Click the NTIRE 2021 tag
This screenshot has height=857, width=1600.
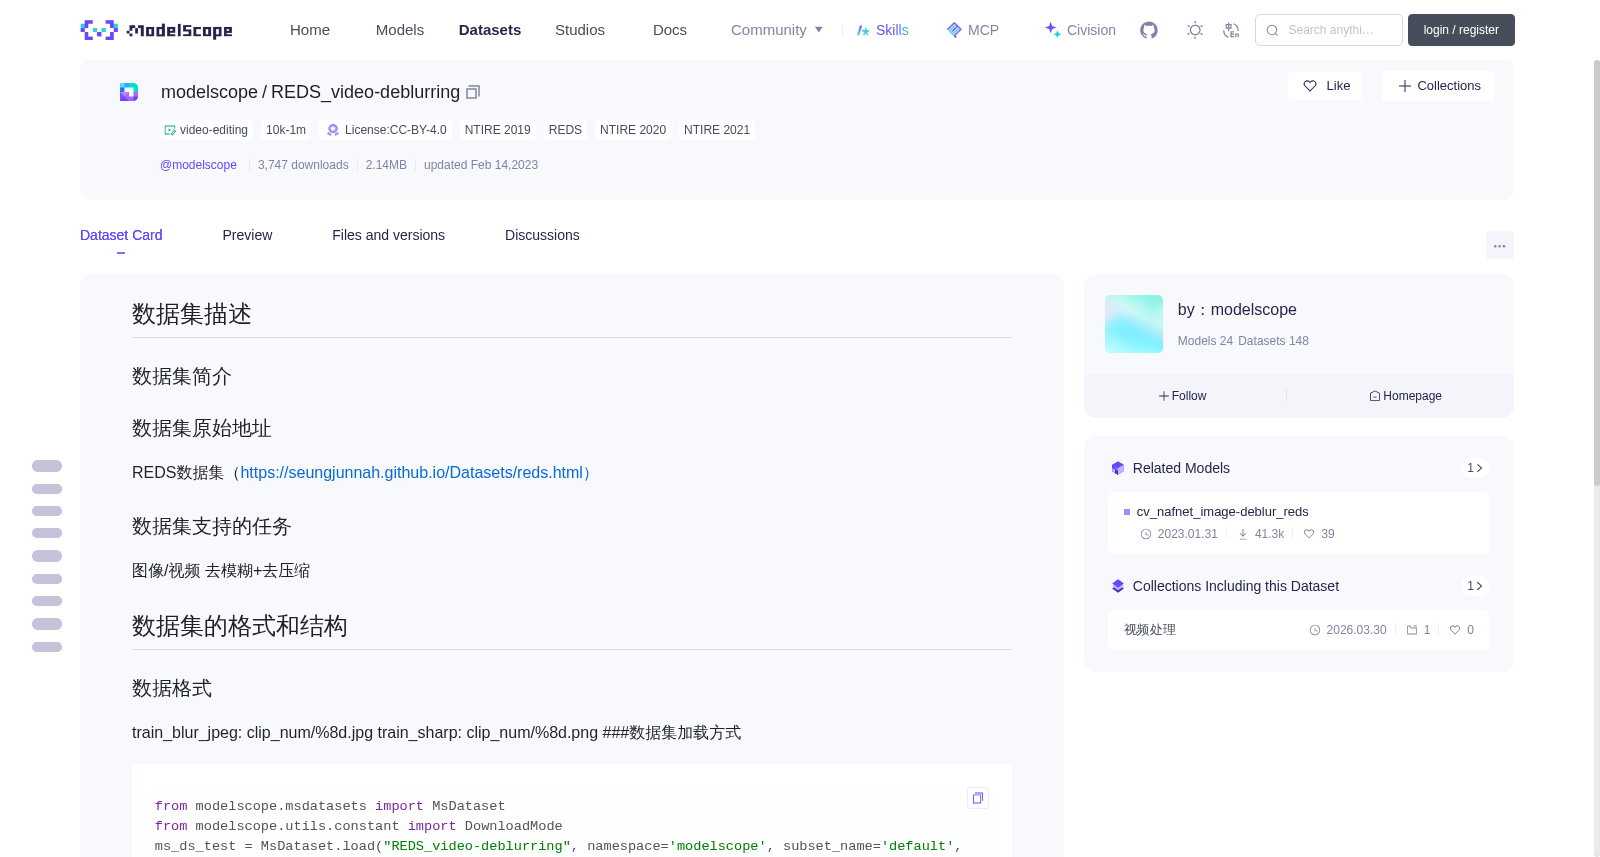[x=717, y=130]
